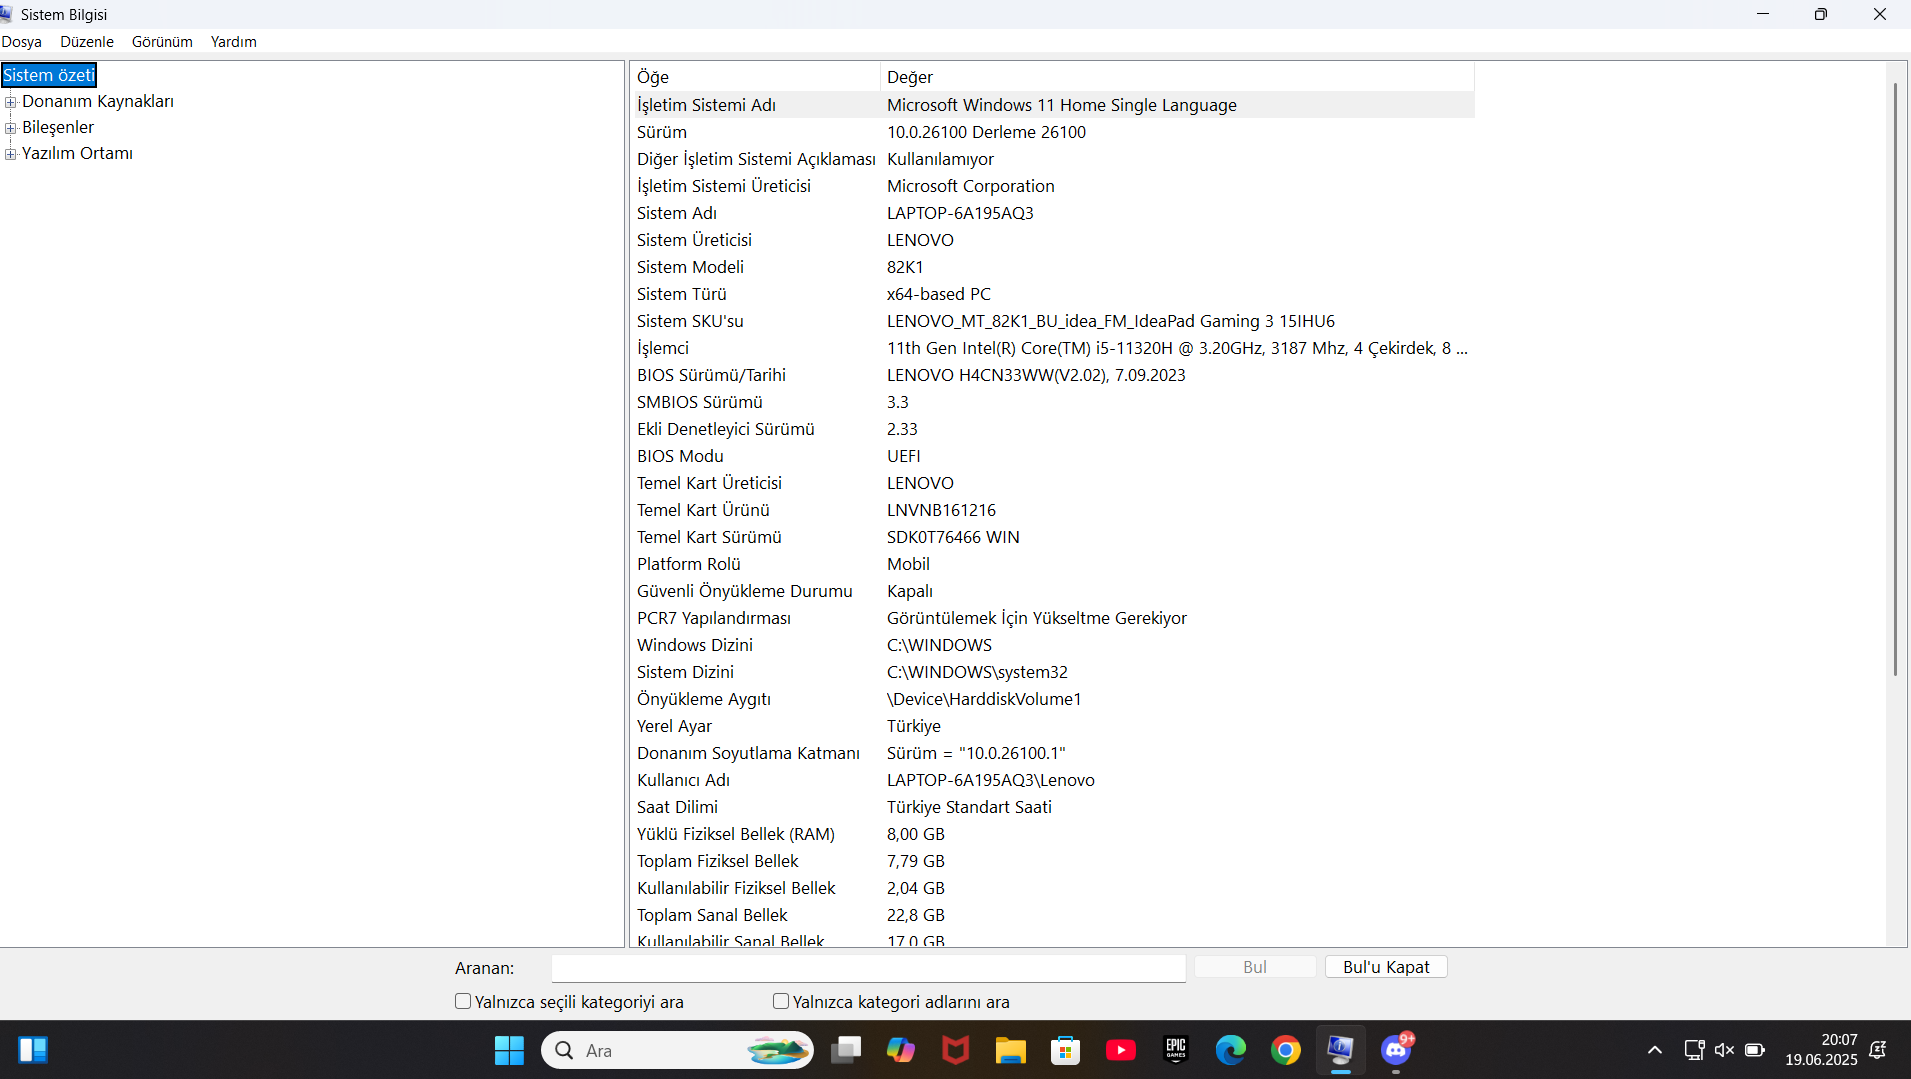Enable 'Yalnızca kategori adlarını ara' checkbox

click(781, 1001)
